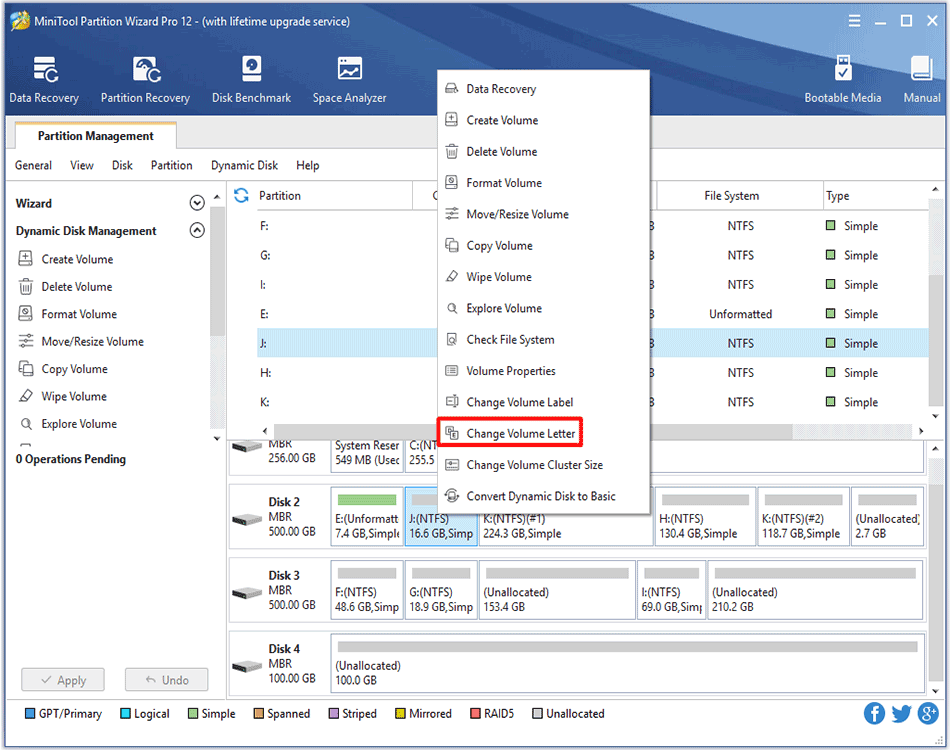
Task: Refresh the partition list
Action: [243, 195]
